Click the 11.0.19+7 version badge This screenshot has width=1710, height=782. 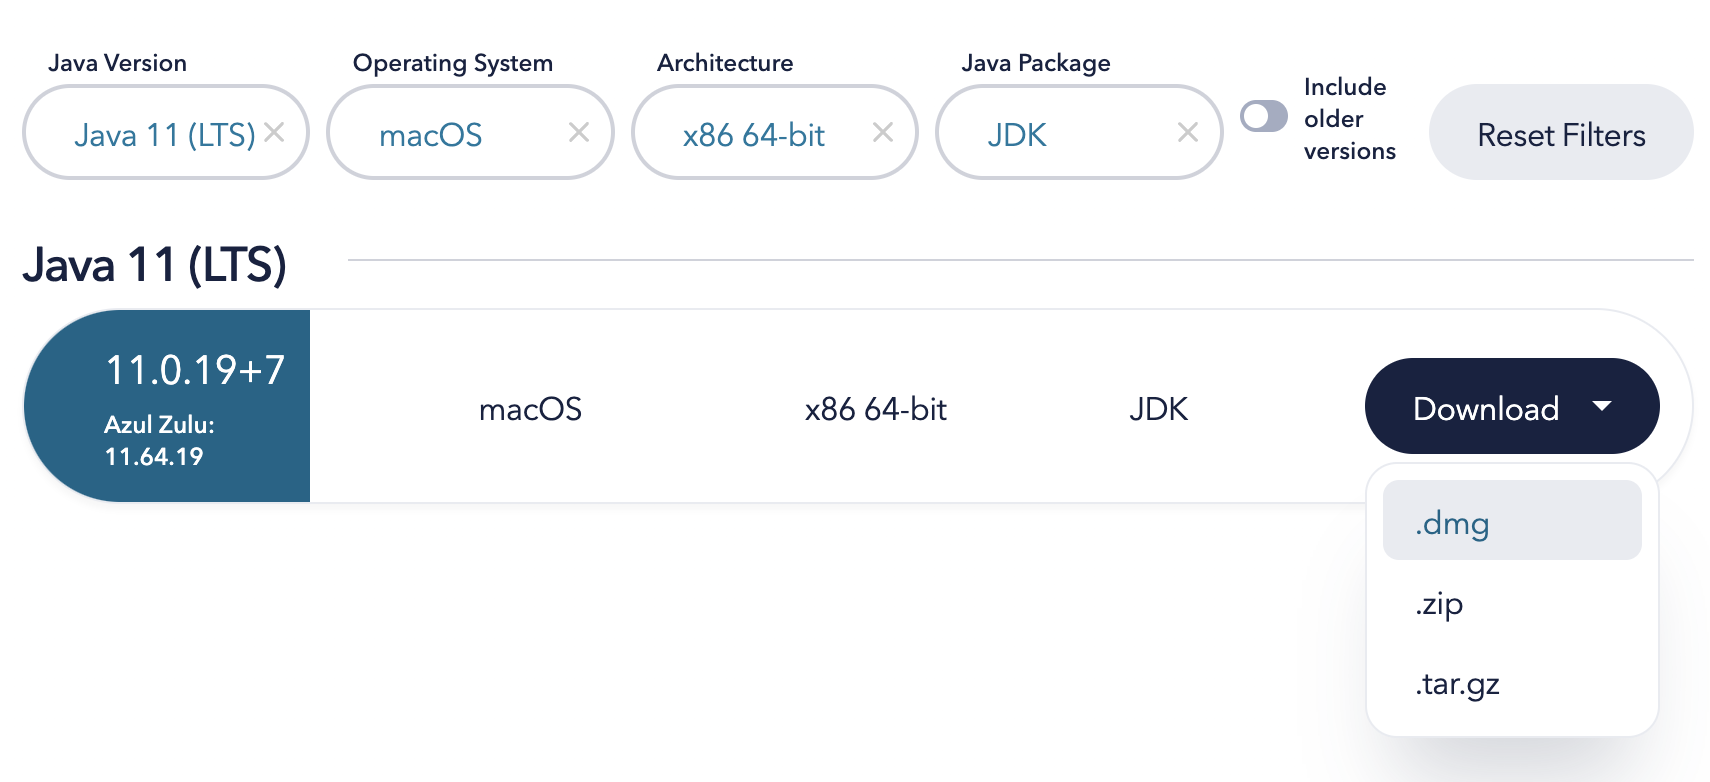coord(195,370)
